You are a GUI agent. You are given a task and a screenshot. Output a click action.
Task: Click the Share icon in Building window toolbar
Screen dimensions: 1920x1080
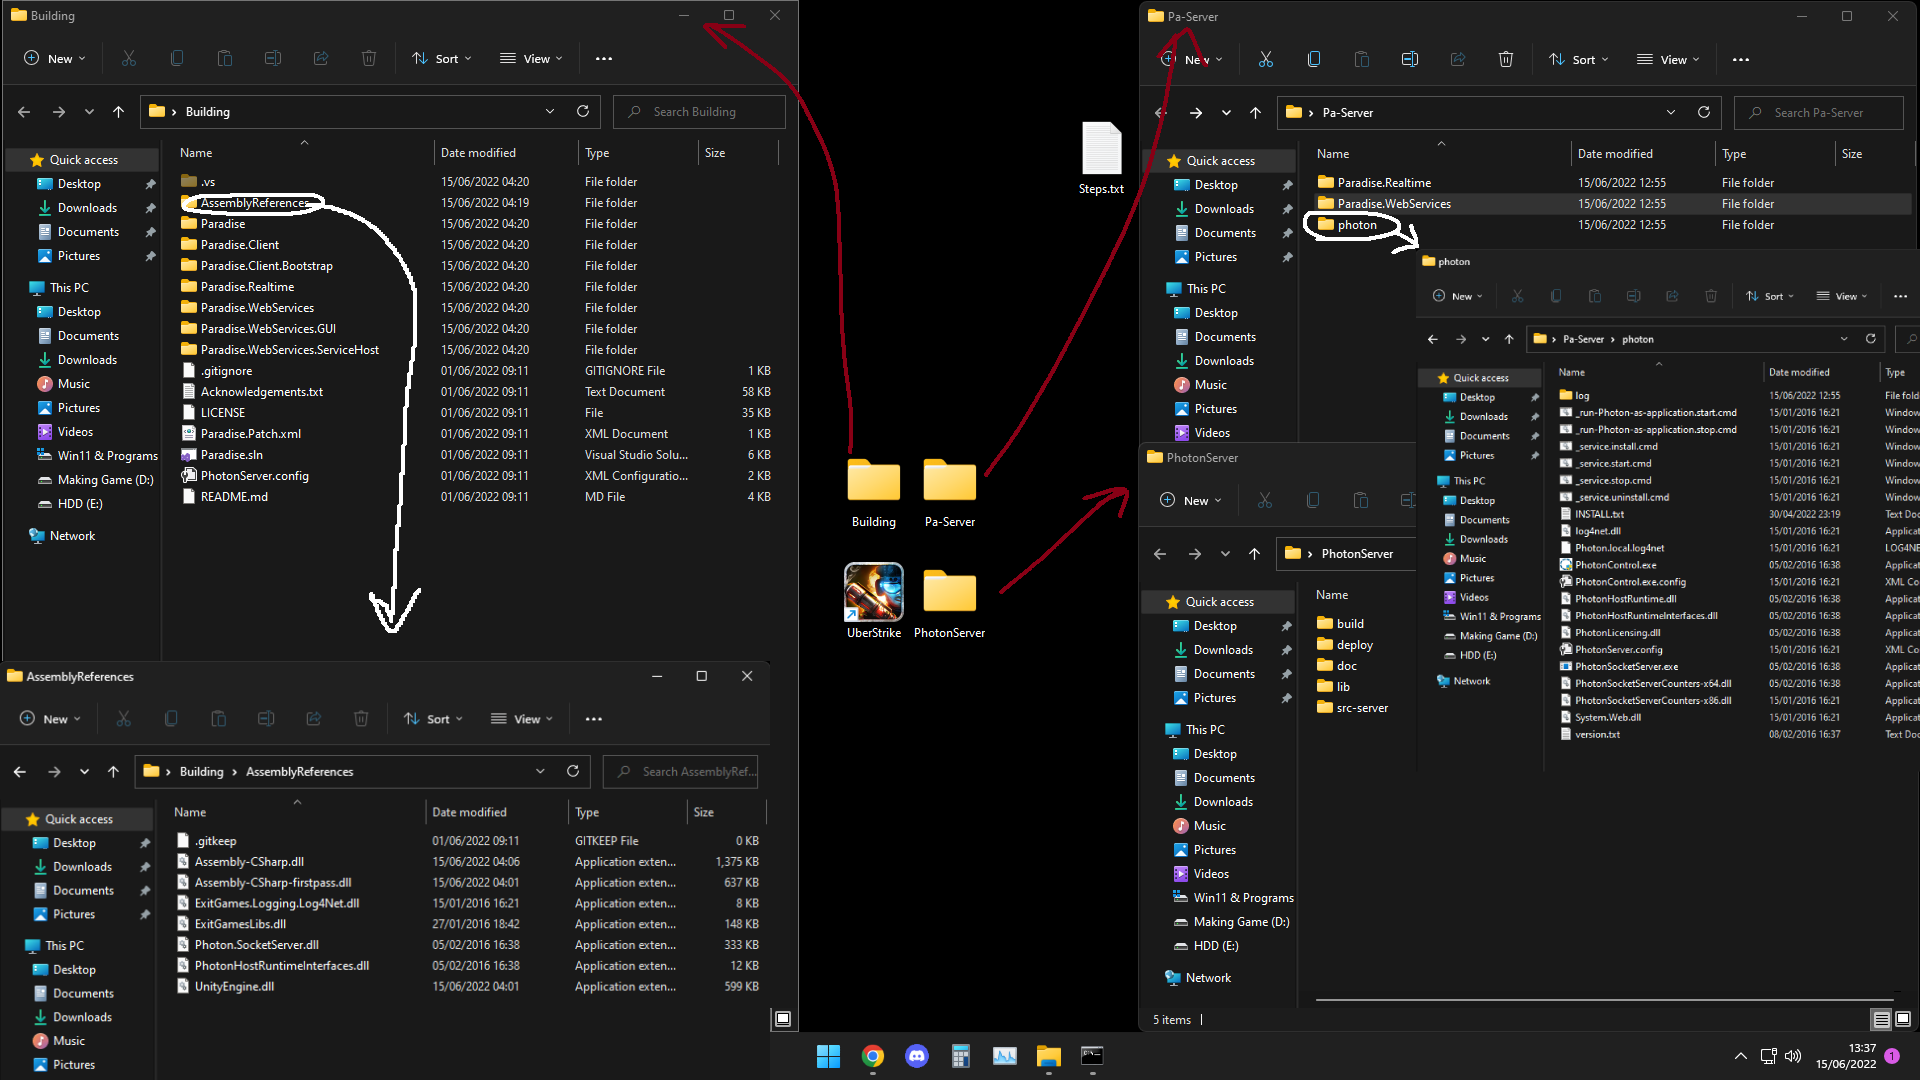point(321,59)
